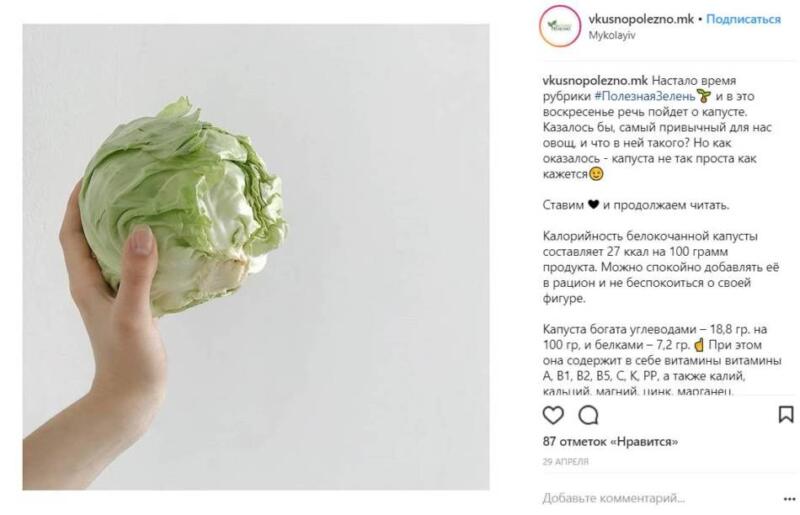The height and width of the screenshot is (515, 800).
Task: Click the vkusnopolezno.mk profile avatar
Action: point(561,26)
